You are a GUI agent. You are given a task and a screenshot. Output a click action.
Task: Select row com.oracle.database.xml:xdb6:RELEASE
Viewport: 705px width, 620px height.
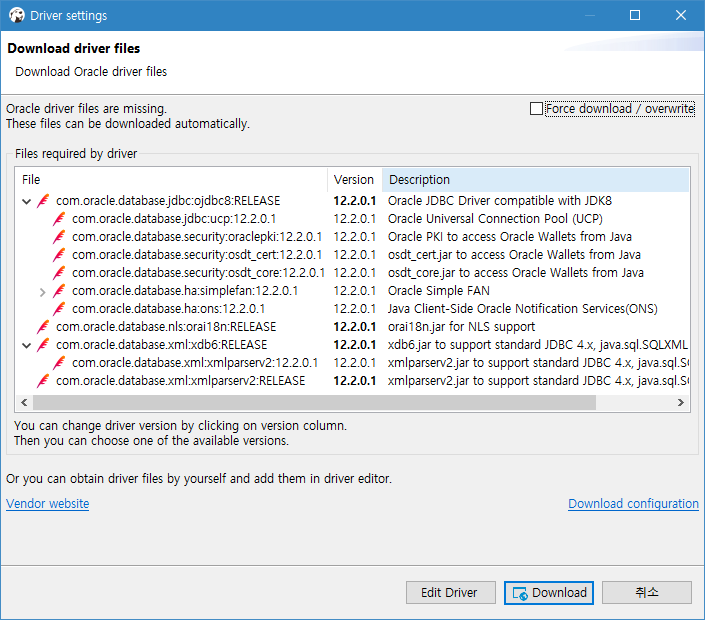[352, 344]
